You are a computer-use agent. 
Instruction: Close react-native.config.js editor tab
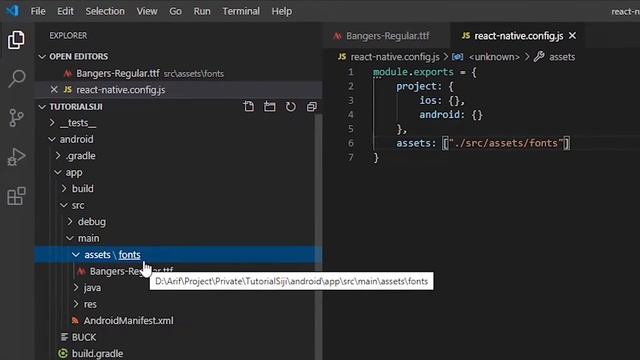coord(572,36)
